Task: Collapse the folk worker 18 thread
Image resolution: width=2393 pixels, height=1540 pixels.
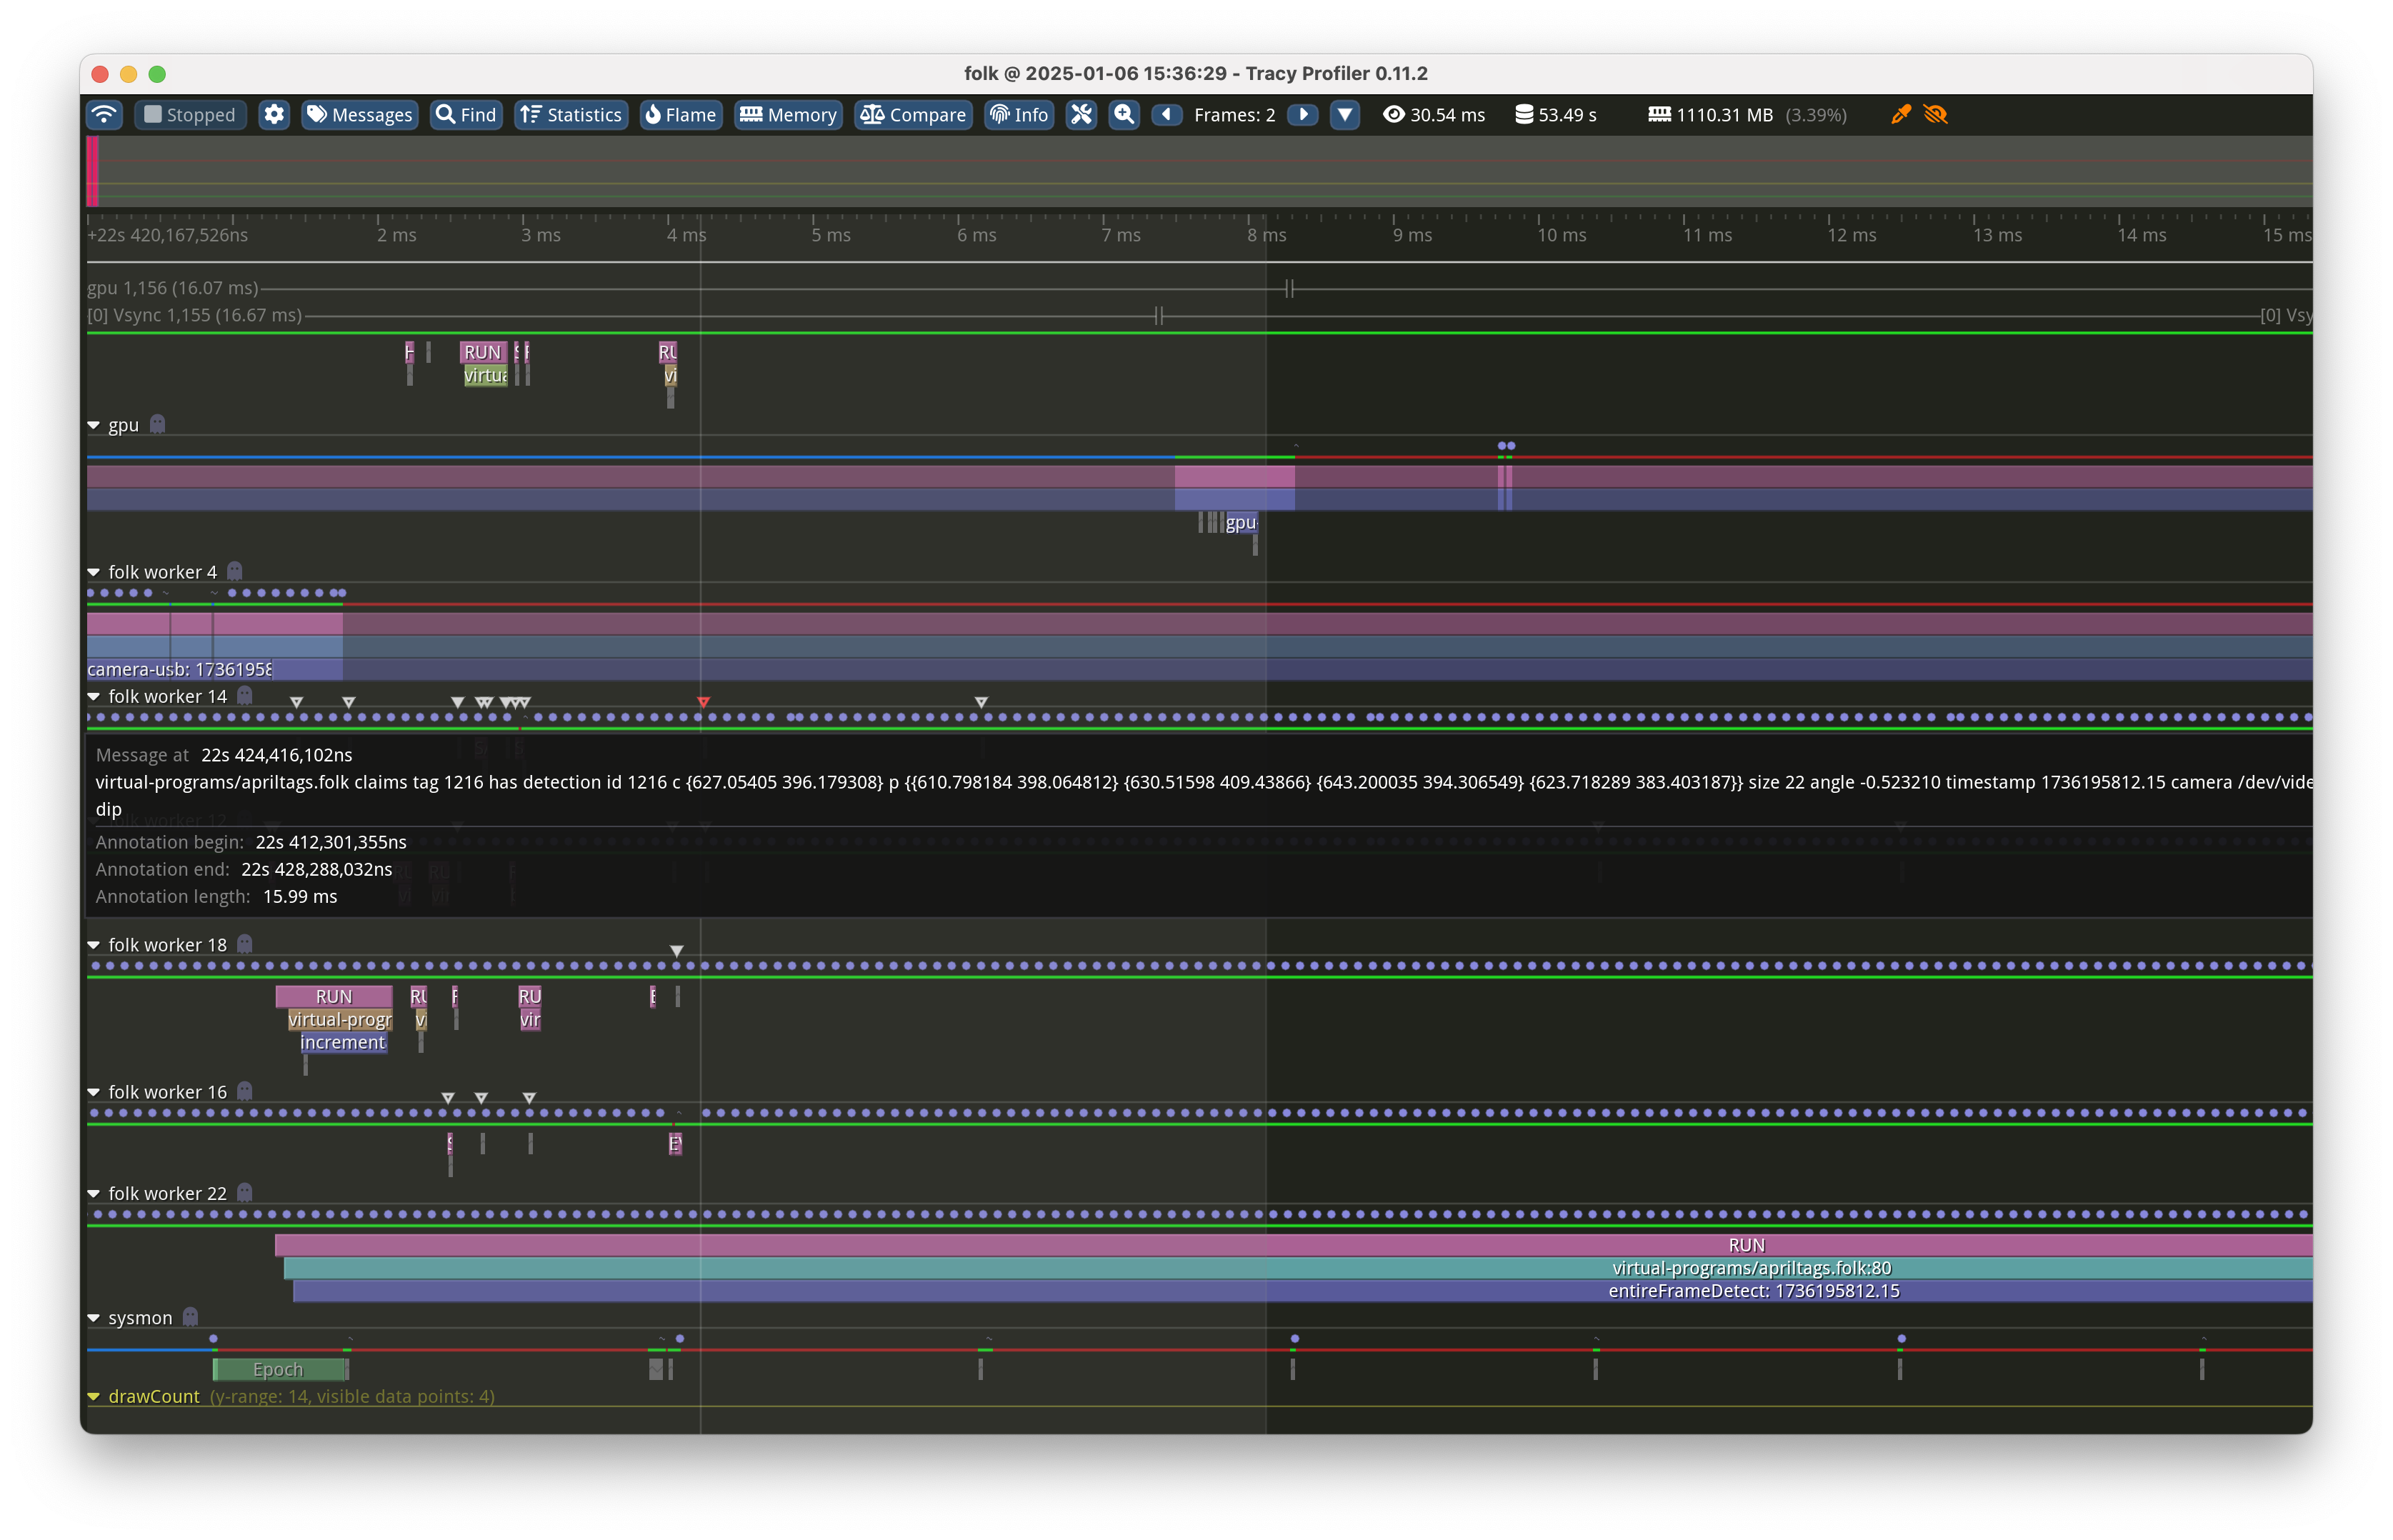Action: tap(94, 945)
